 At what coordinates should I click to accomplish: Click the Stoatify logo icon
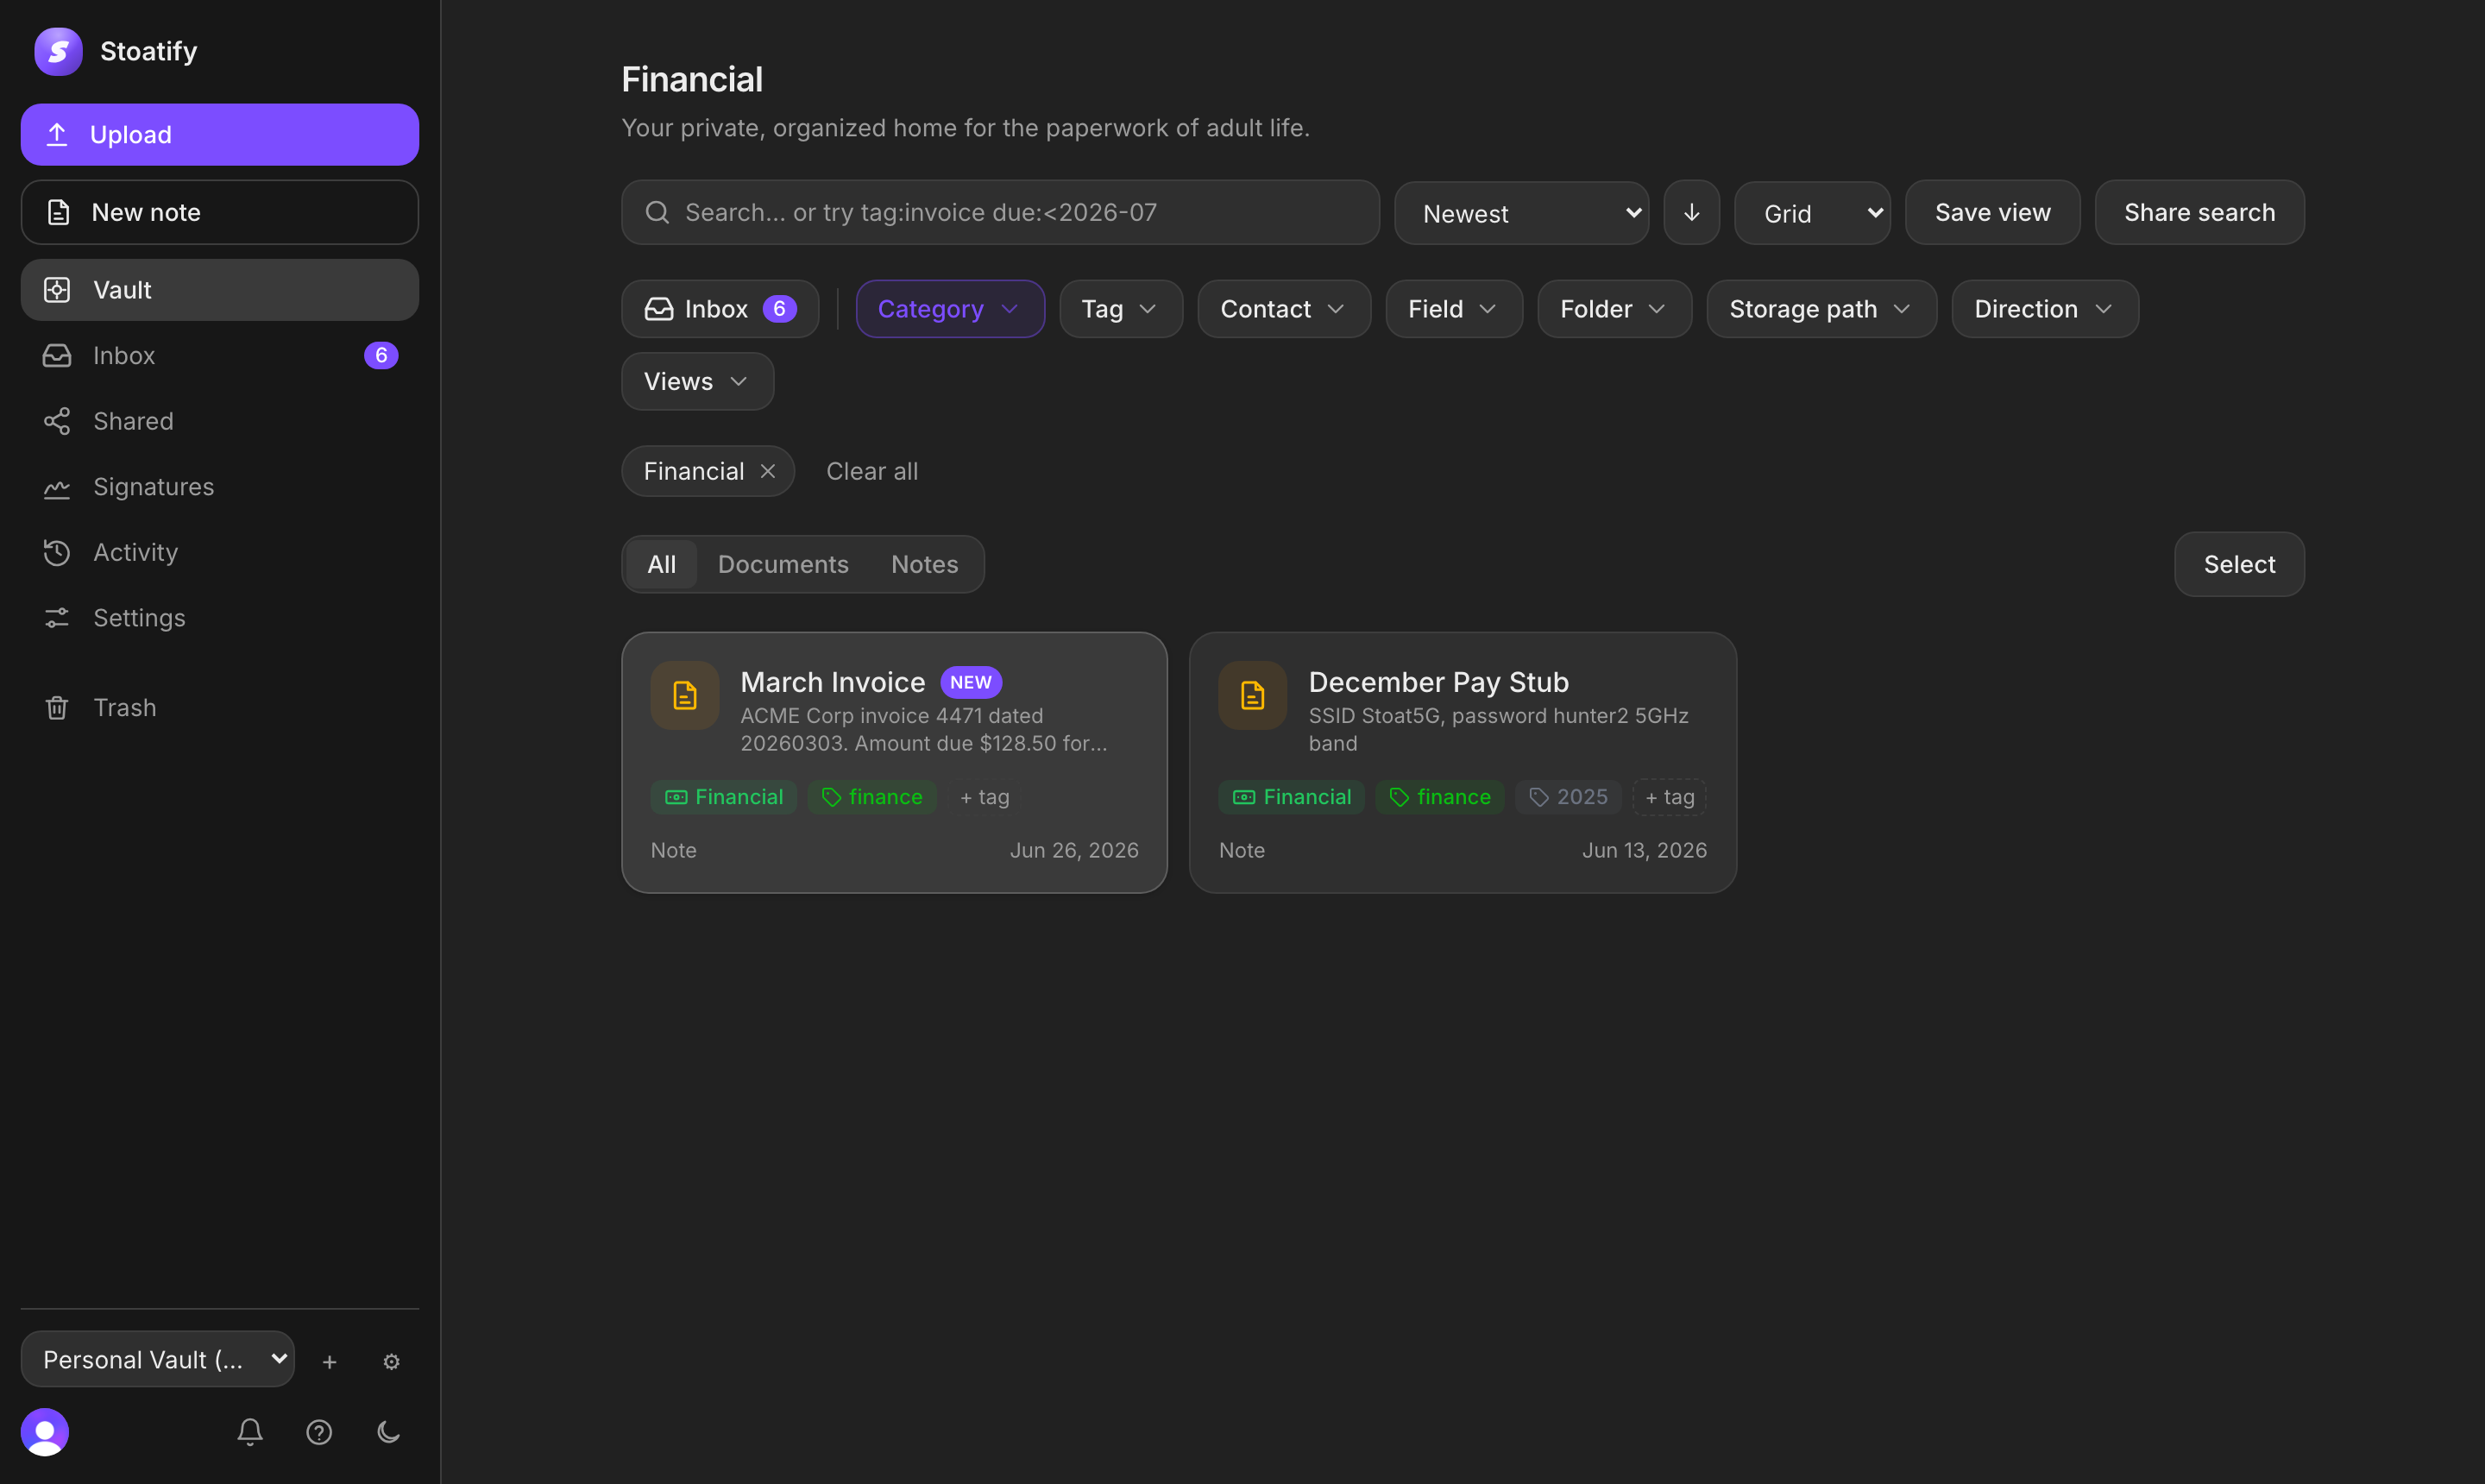coord(58,51)
